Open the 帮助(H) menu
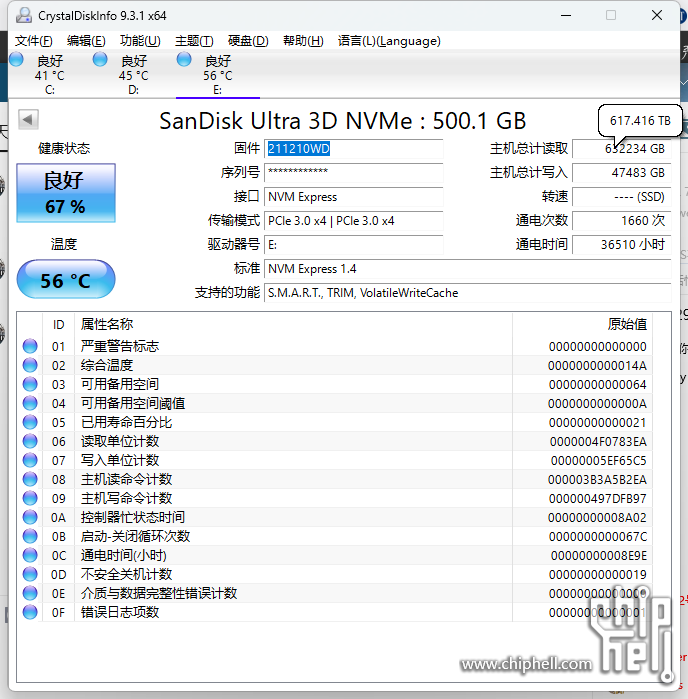The image size is (688, 699). tap(303, 41)
